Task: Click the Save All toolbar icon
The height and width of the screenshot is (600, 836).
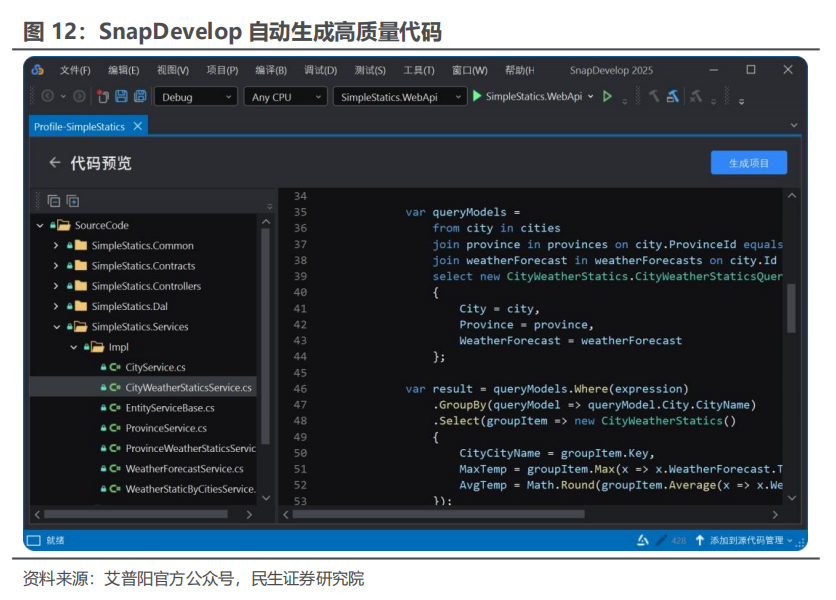Action: click(x=140, y=96)
